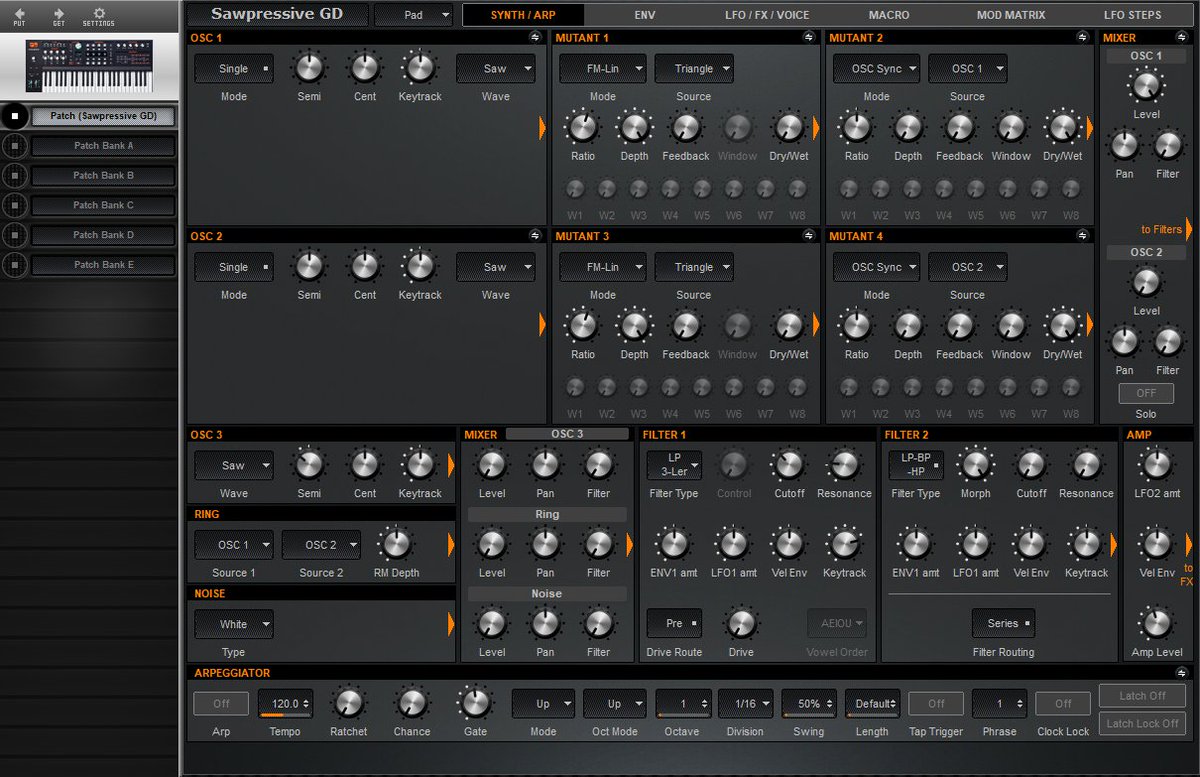Open the Arpeggiator Division 1/16 selector
The width and height of the screenshot is (1200, 777).
[x=746, y=703]
